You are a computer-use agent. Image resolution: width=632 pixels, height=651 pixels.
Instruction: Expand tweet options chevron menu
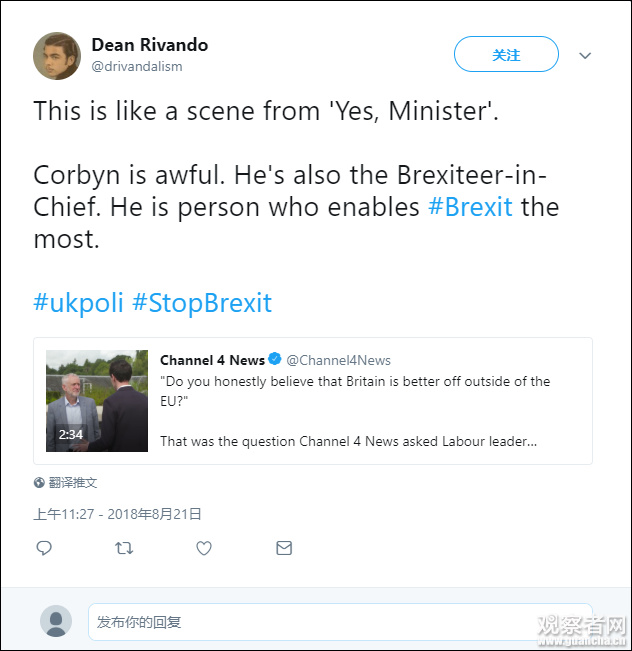point(585,55)
